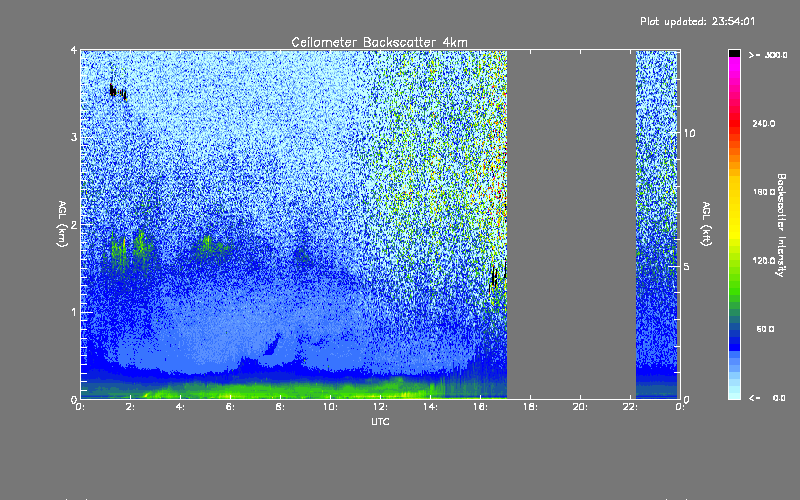Click the '2:' hour label on the time axis
Viewport: 800px width, 500px height.
tap(131, 407)
